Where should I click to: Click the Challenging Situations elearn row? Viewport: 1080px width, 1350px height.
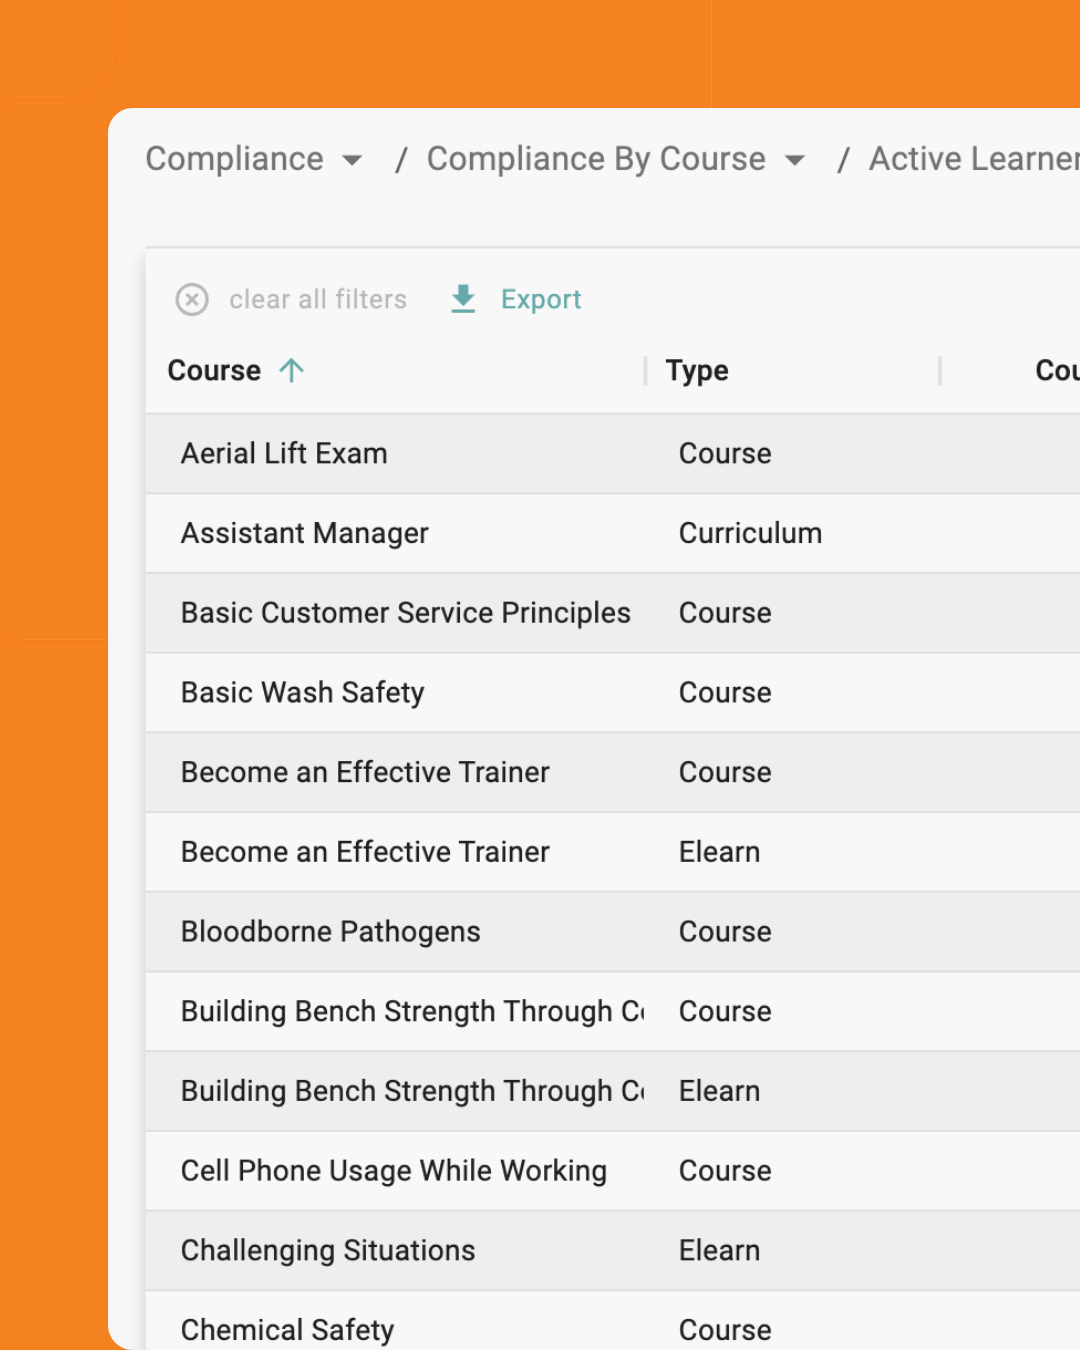pyautogui.click(x=328, y=1251)
